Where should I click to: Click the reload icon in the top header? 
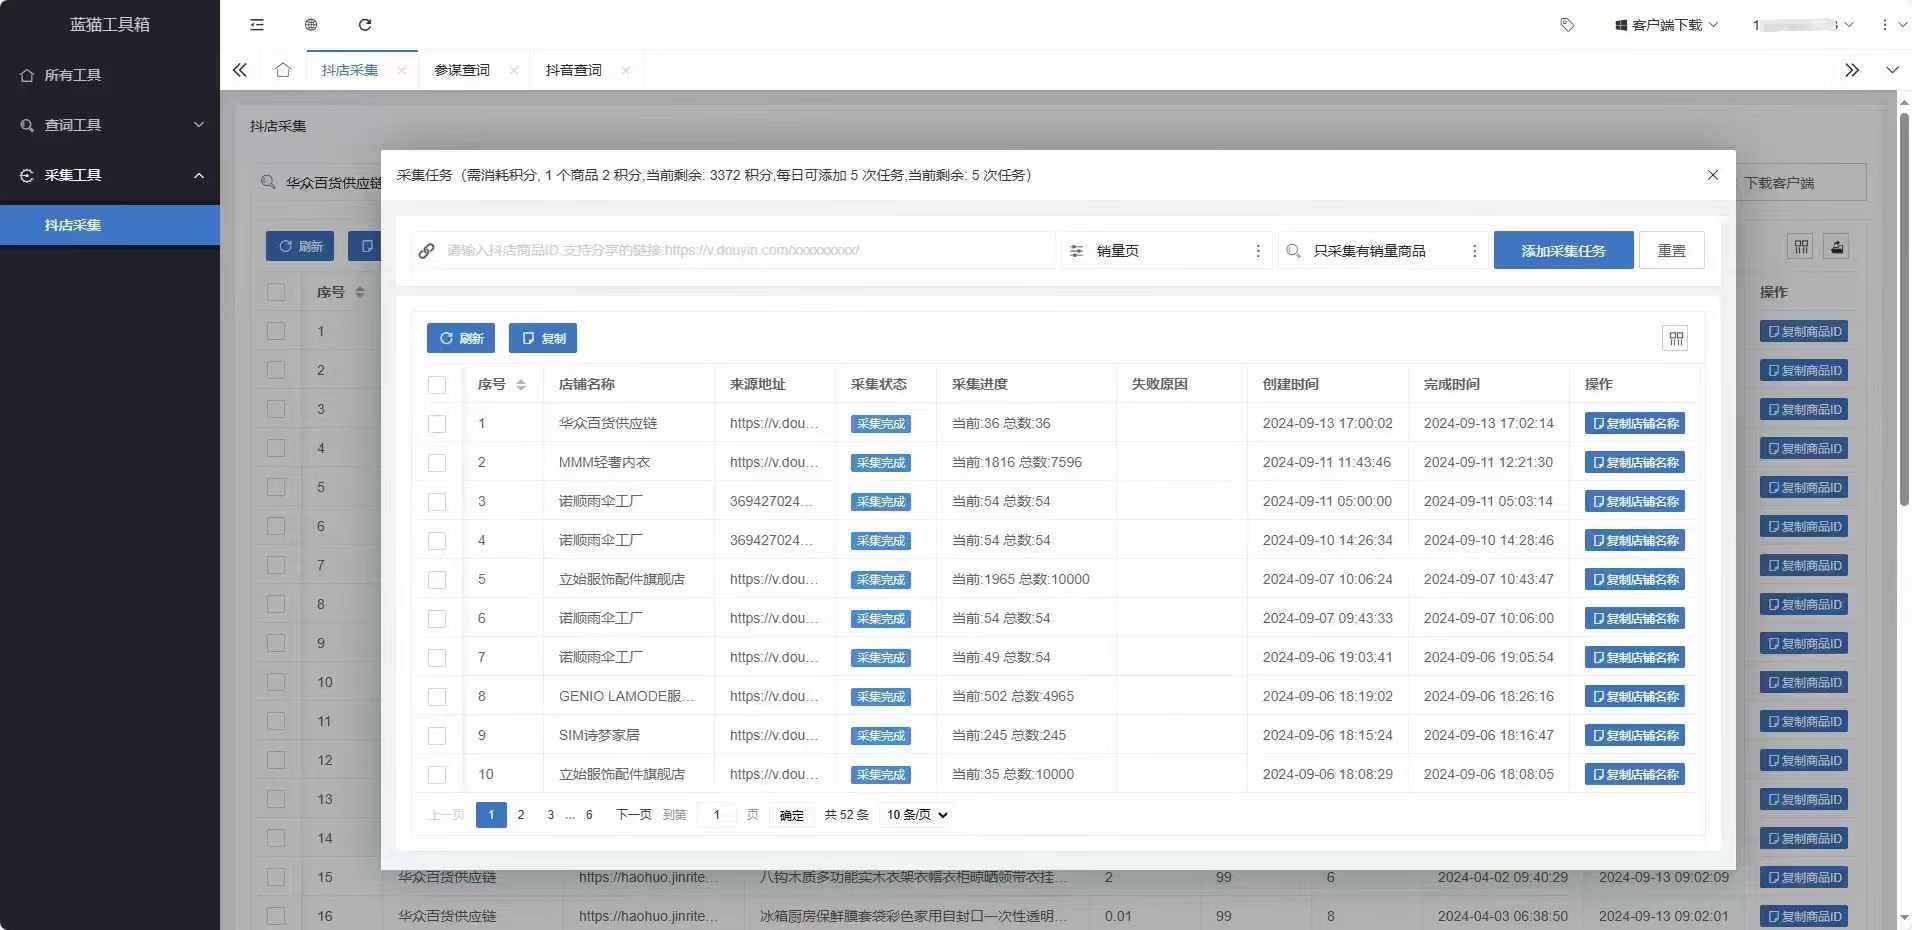point(365,25)
